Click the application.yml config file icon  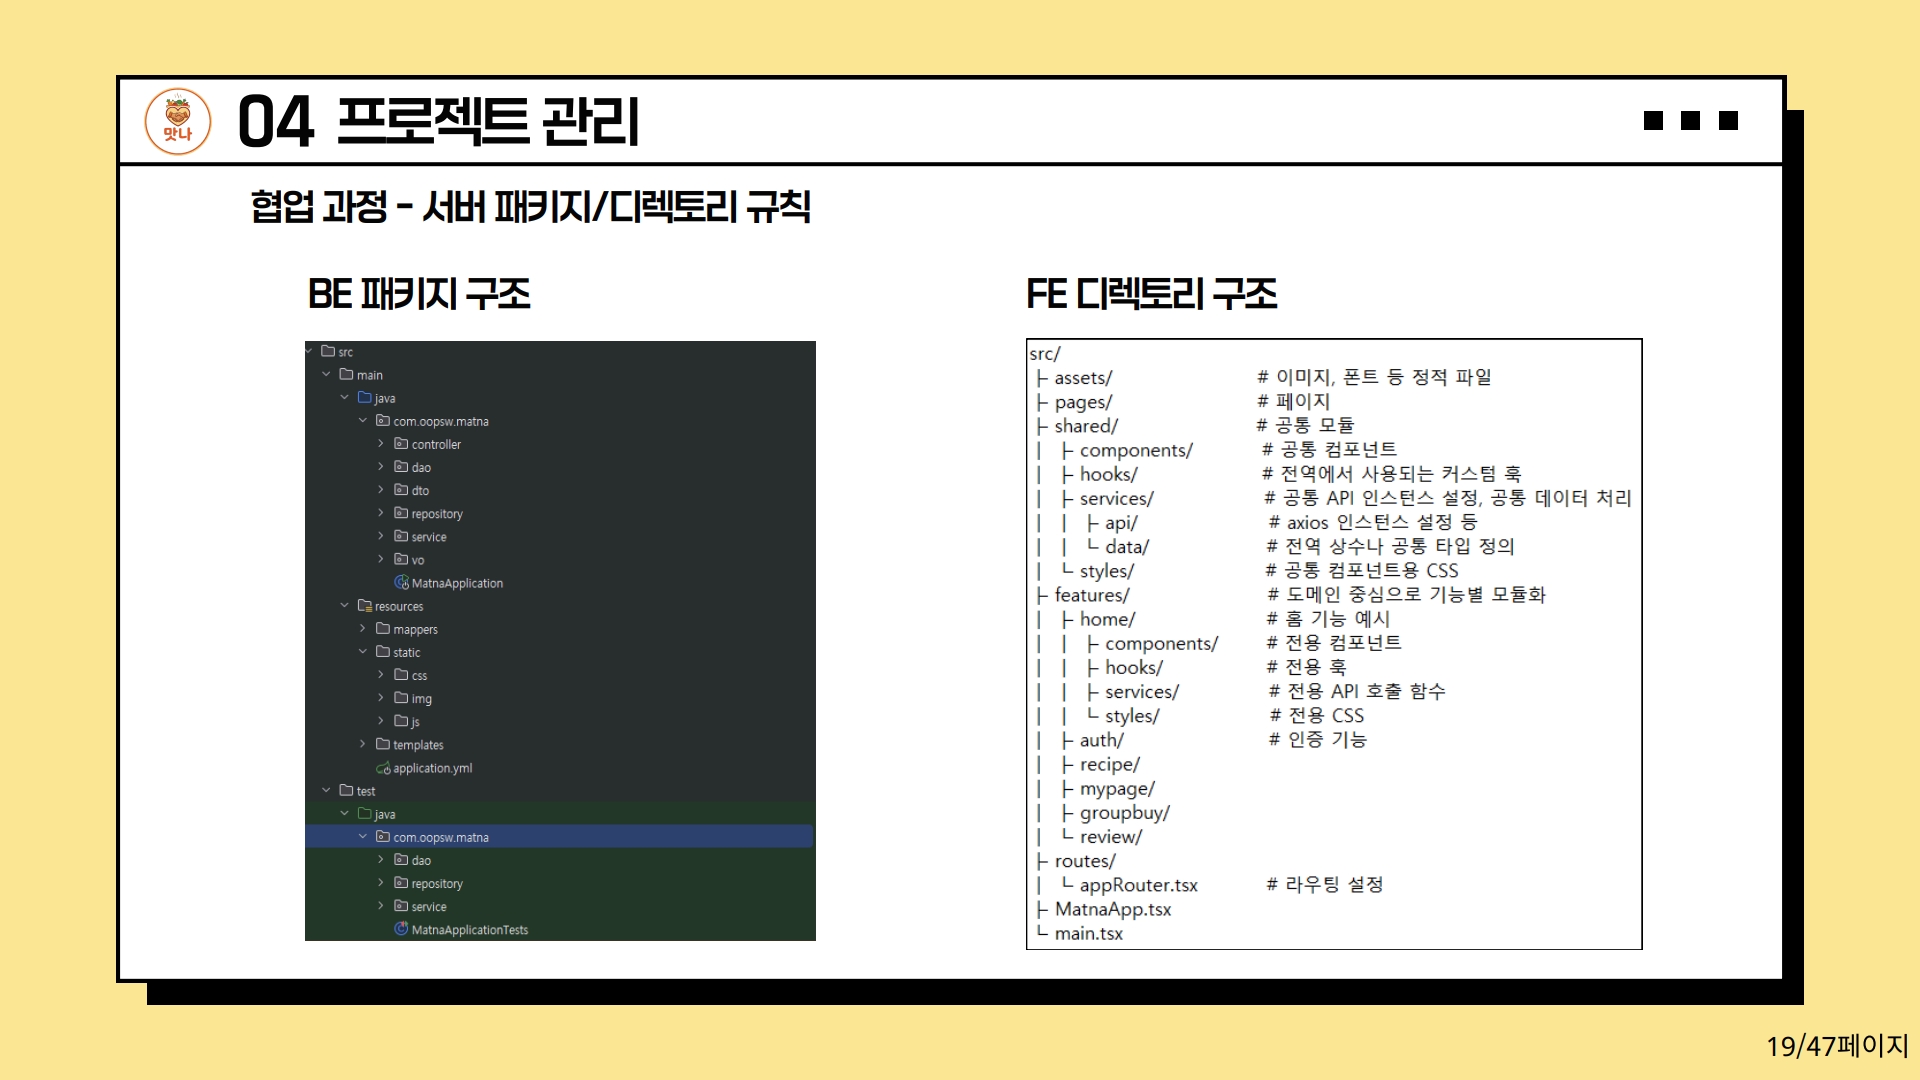pos(383,768)
